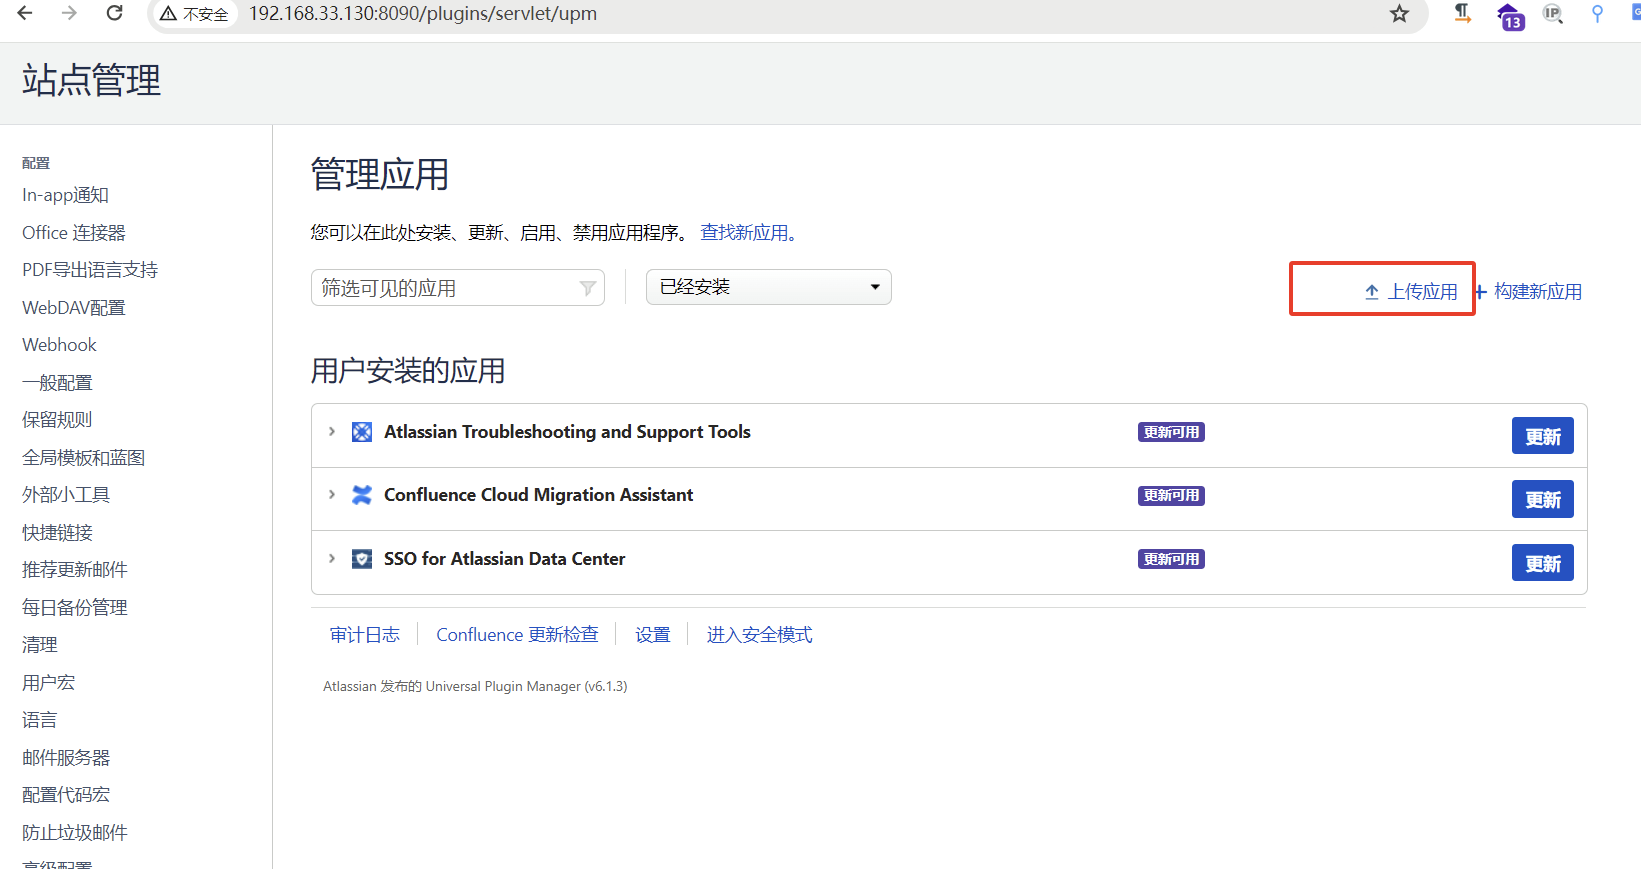This screenshot has width=1641, height=869.
Task: Open 外部小工具 in sidebar
Action: pyautogui.click(x=66, y=495)
